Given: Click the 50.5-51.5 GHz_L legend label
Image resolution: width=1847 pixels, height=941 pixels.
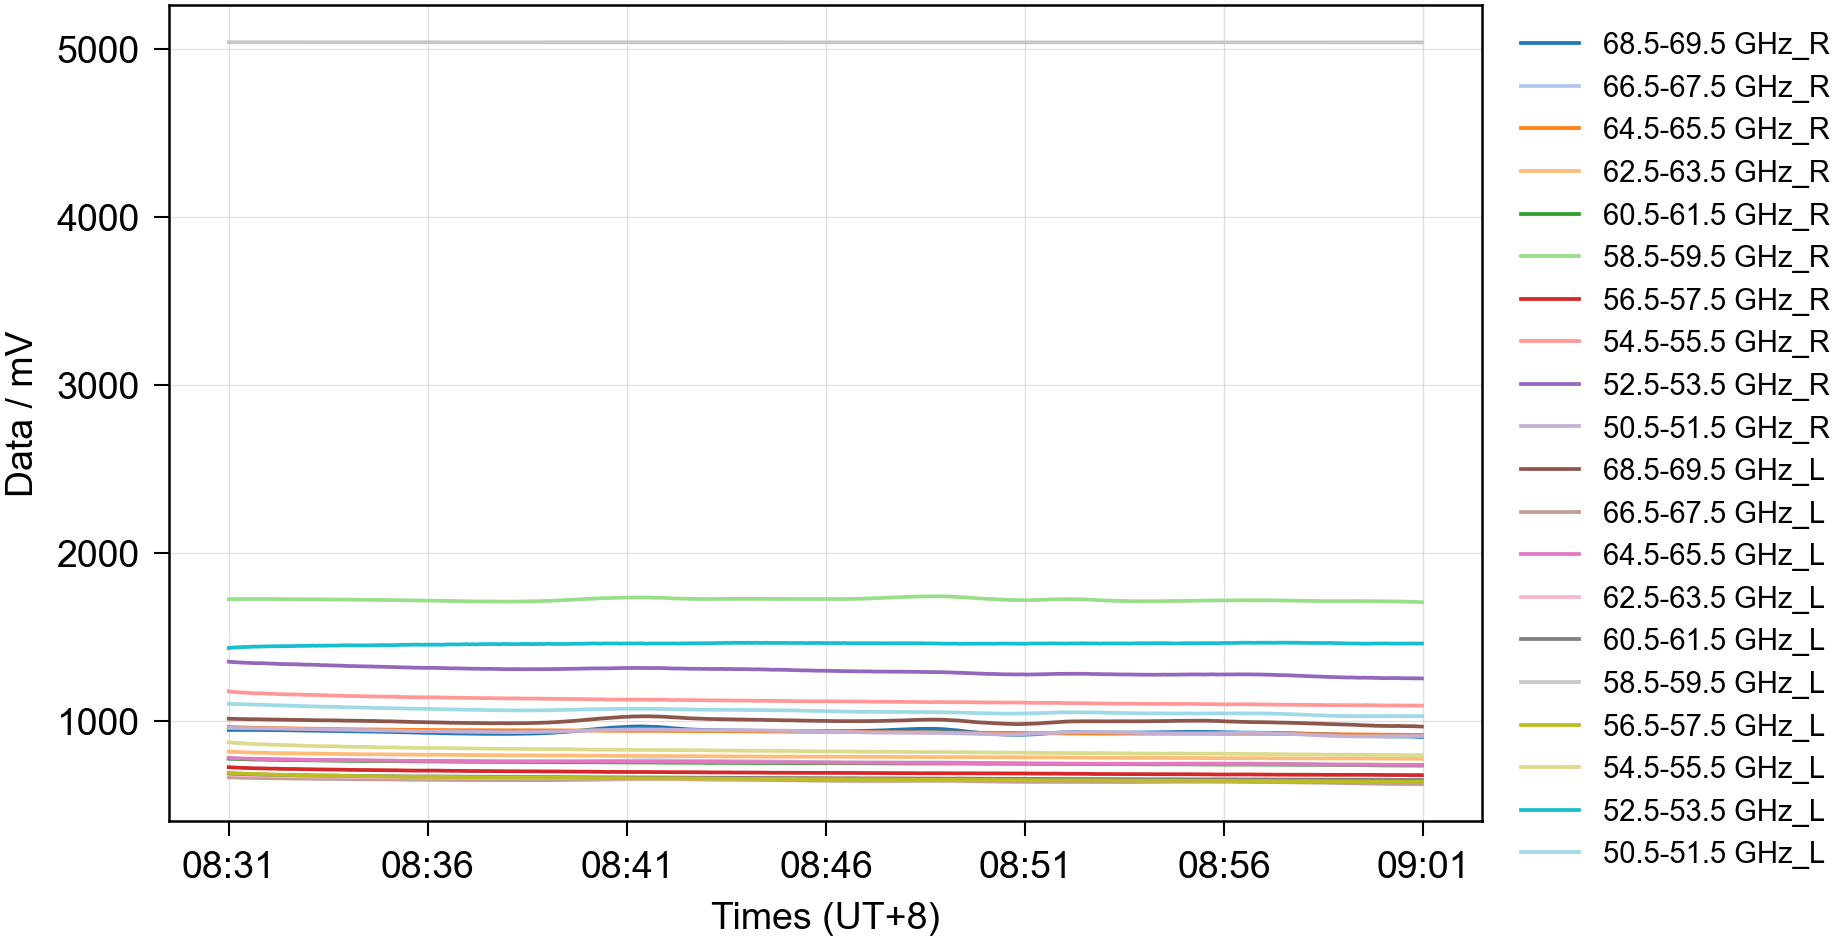Looking at the screenshot, I should [1712, 853].
